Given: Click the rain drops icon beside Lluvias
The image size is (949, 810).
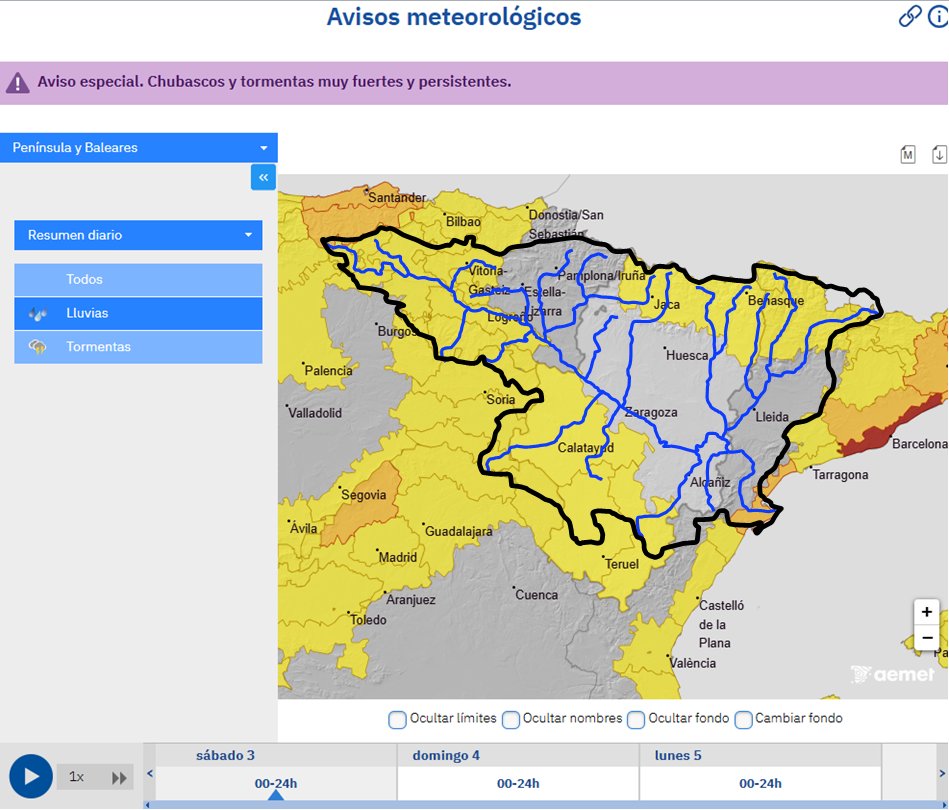Looking at the screenshot, I should pyautogui.click(x=38, y=314).
